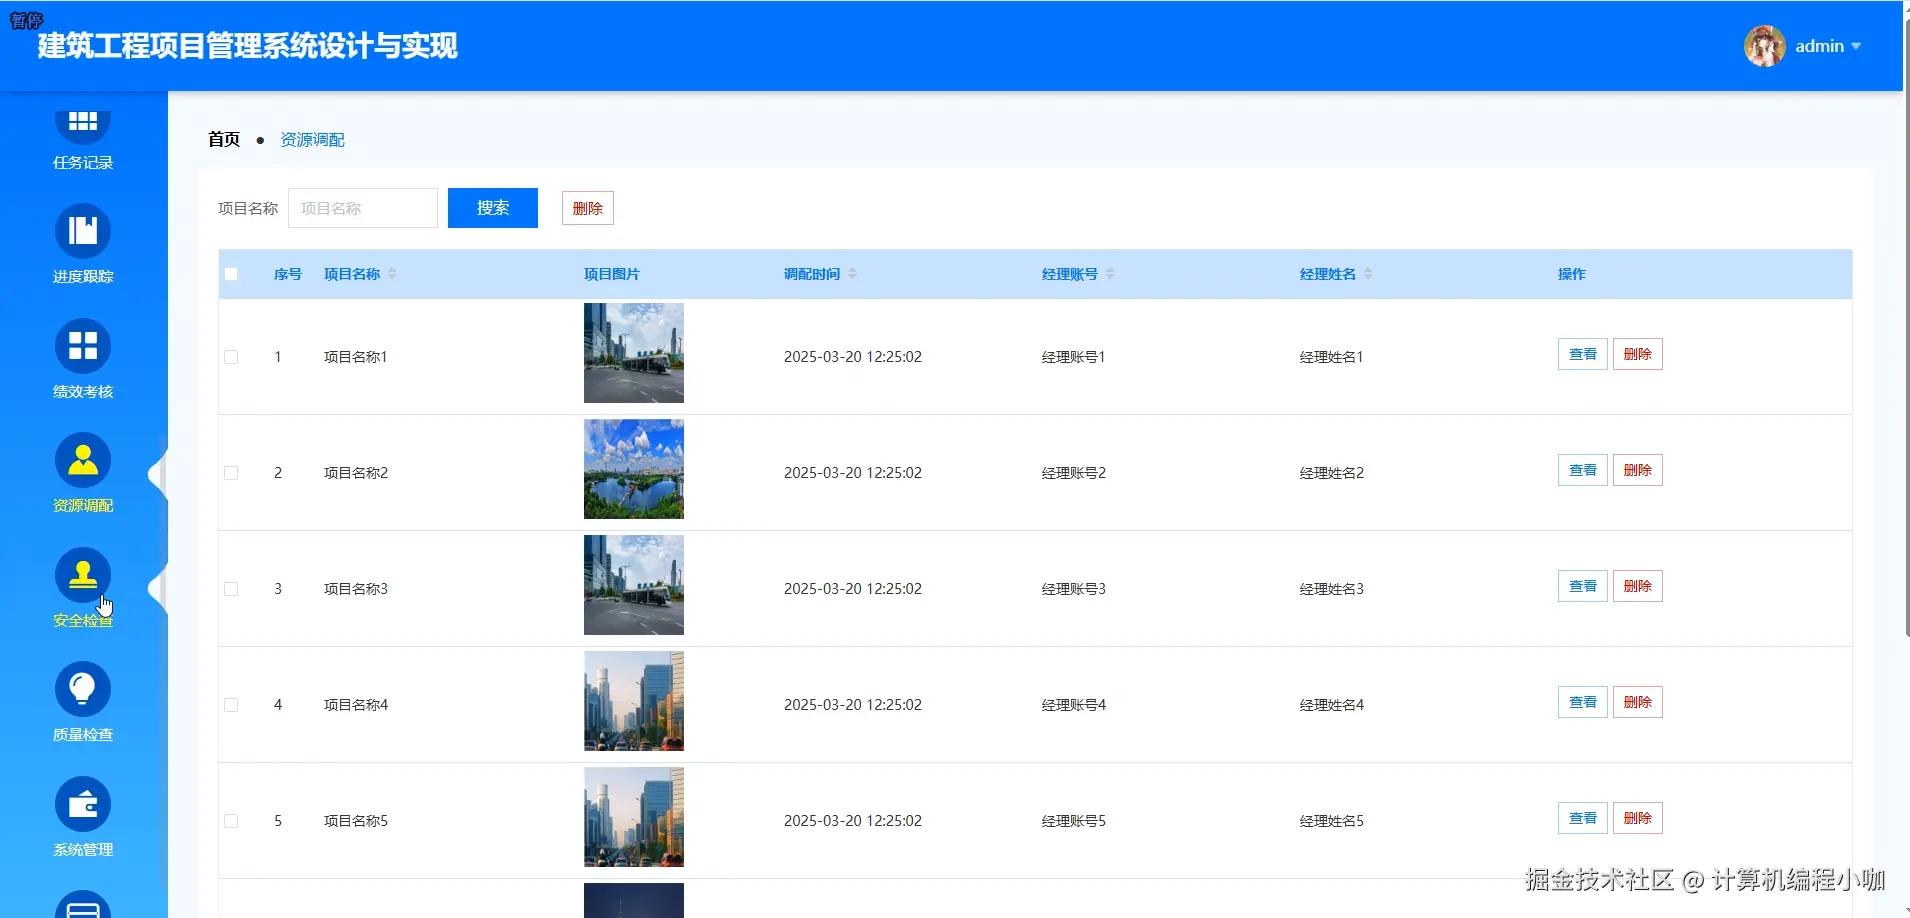1910x918 pixels.
Task: Check the row for 项目名称2
Action: [x=231, y=473]
